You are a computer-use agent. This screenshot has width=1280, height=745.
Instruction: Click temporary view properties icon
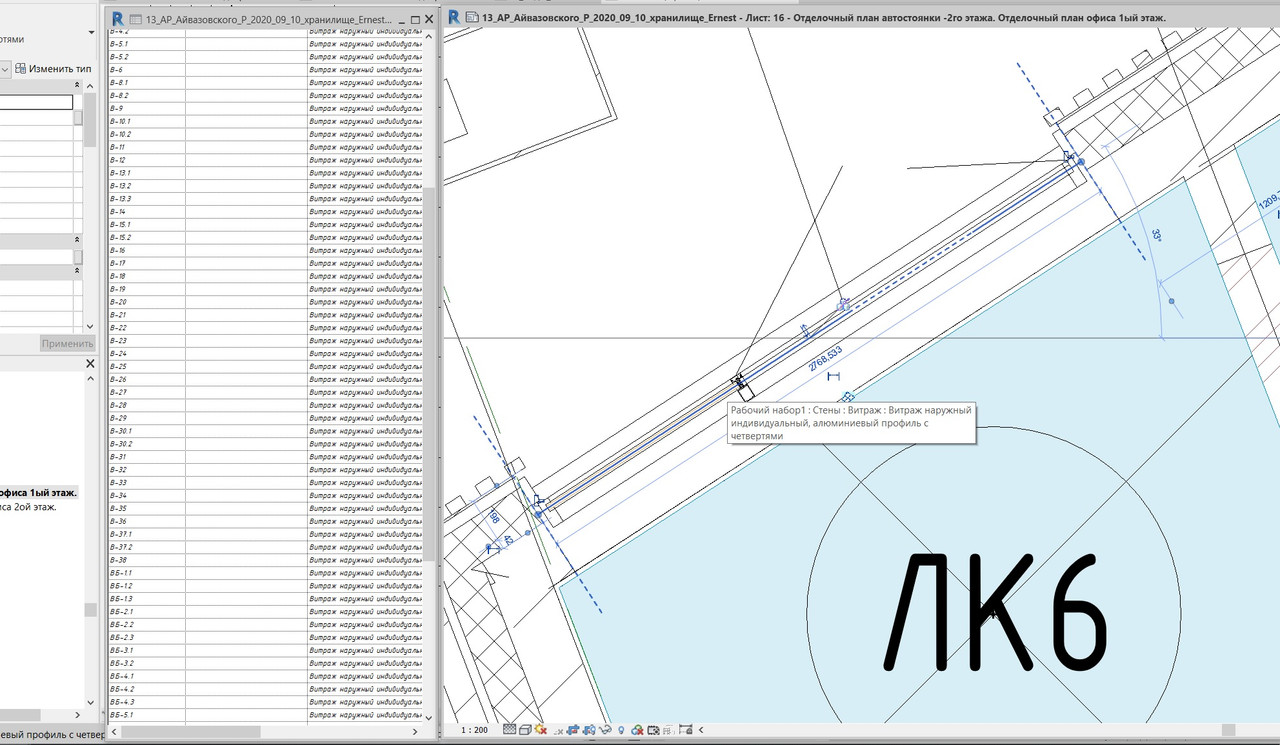point(653,730)
